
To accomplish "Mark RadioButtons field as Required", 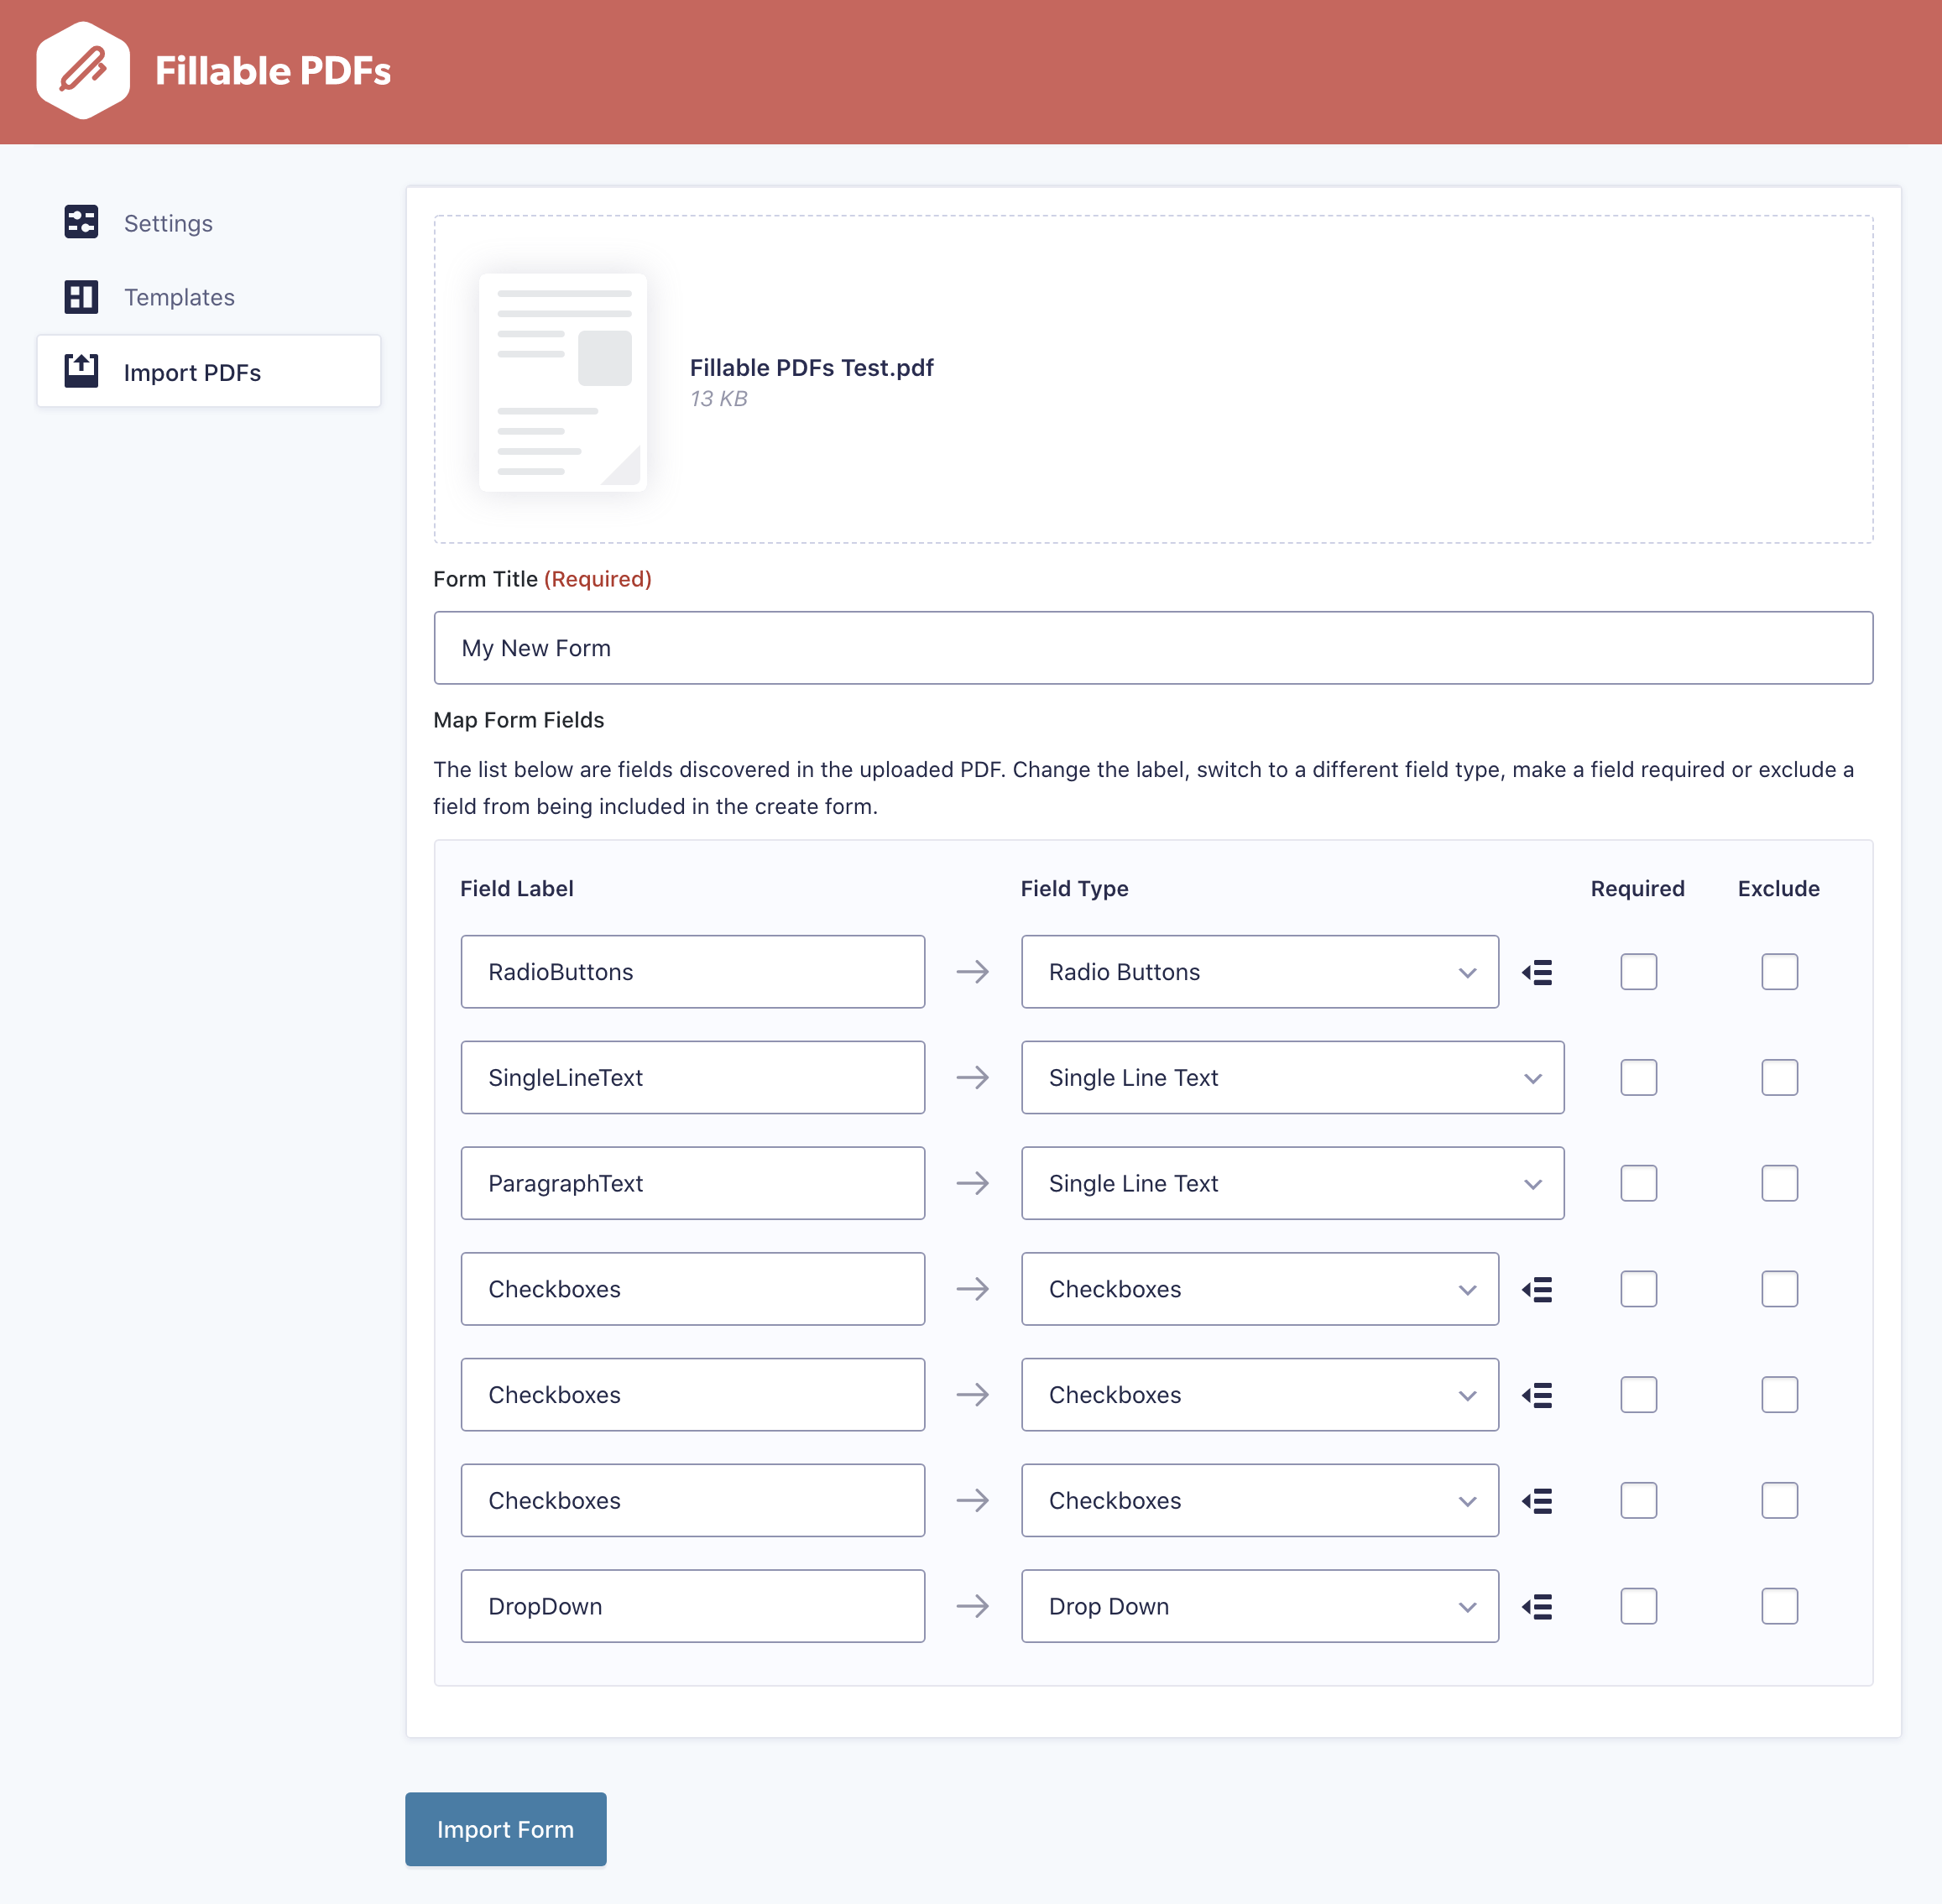I will (1638, 972).
